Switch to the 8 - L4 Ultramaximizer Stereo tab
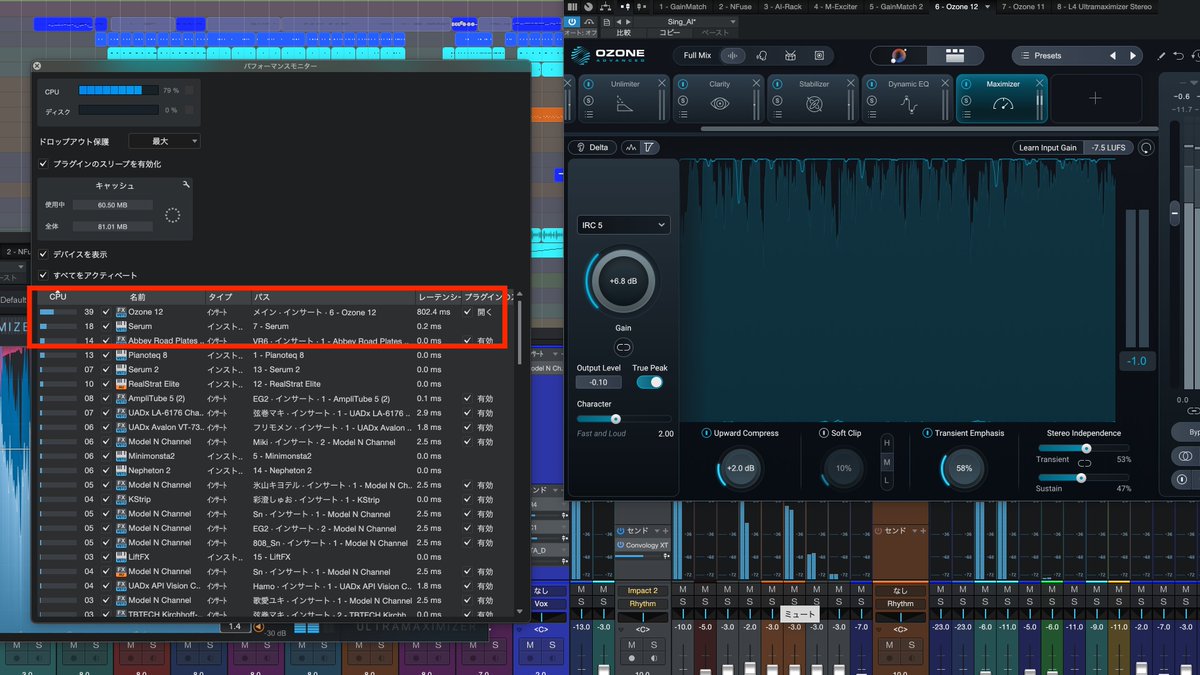 pos(1104,6)
